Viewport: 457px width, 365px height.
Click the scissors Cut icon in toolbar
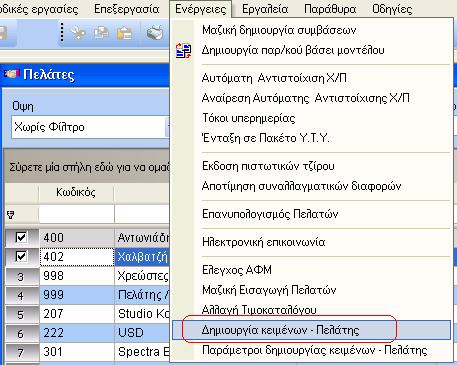tap(78, 33)
